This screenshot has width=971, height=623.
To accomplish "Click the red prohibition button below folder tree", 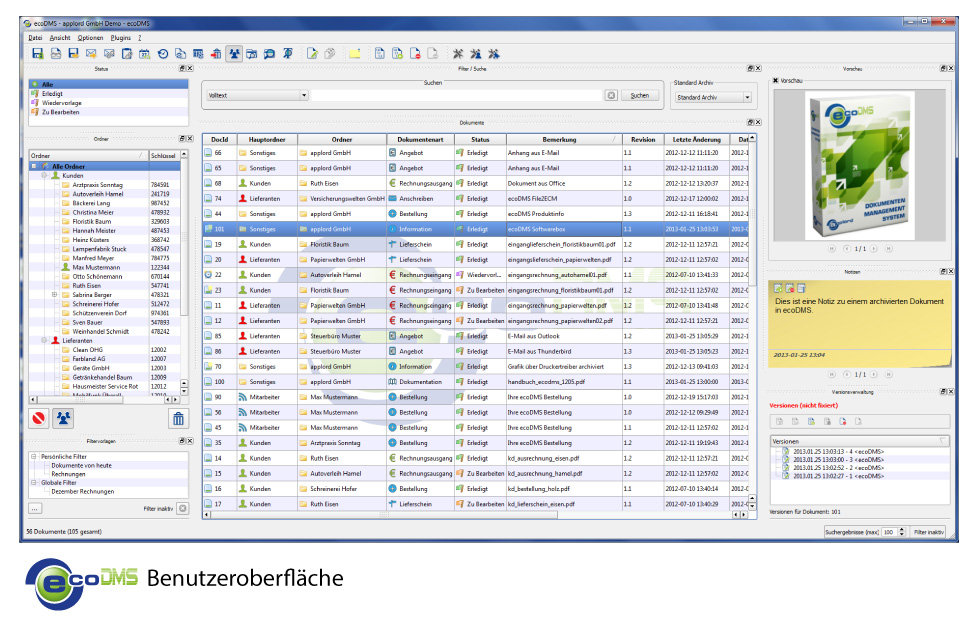I will point(38,419).
